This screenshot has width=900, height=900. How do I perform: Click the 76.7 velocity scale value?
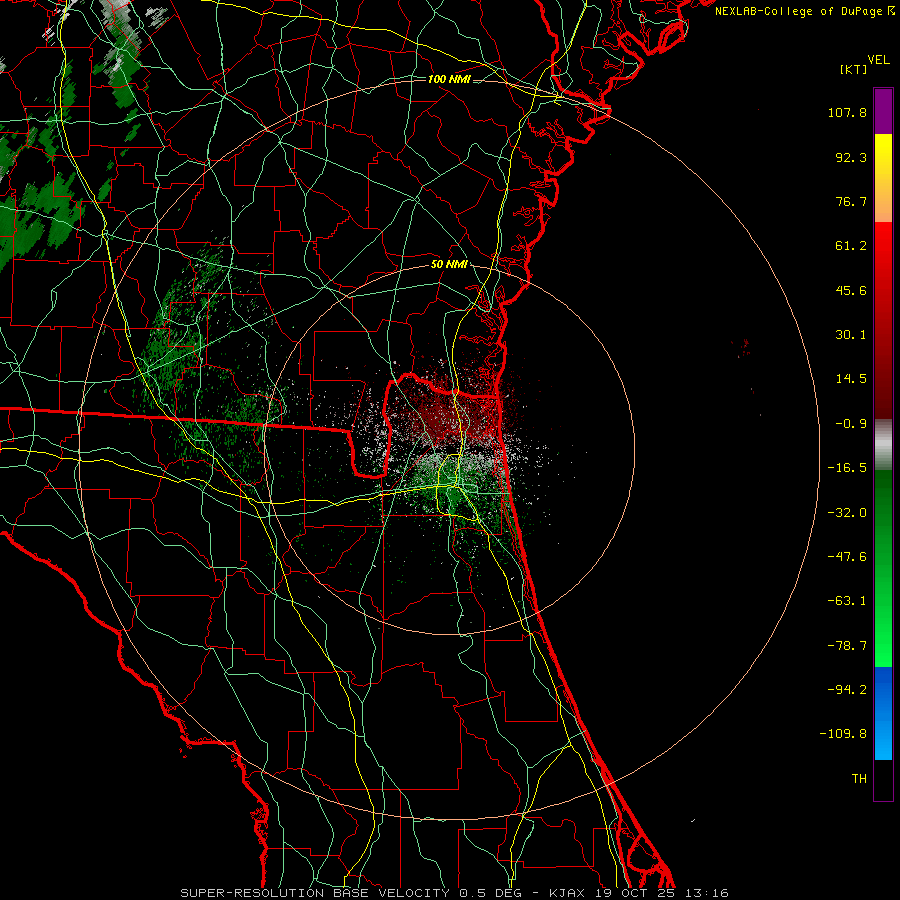tap(851, 201)
